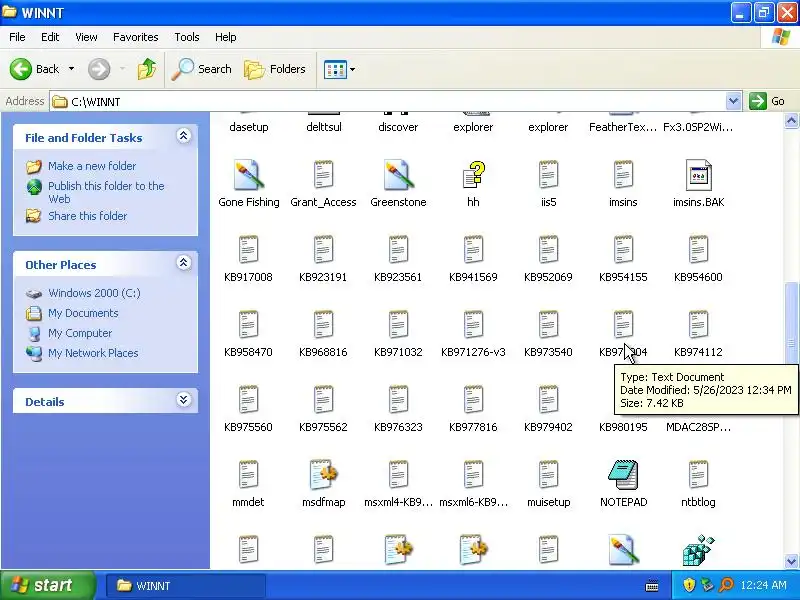
Task: Open the File menu
Action: coord(17,37)
